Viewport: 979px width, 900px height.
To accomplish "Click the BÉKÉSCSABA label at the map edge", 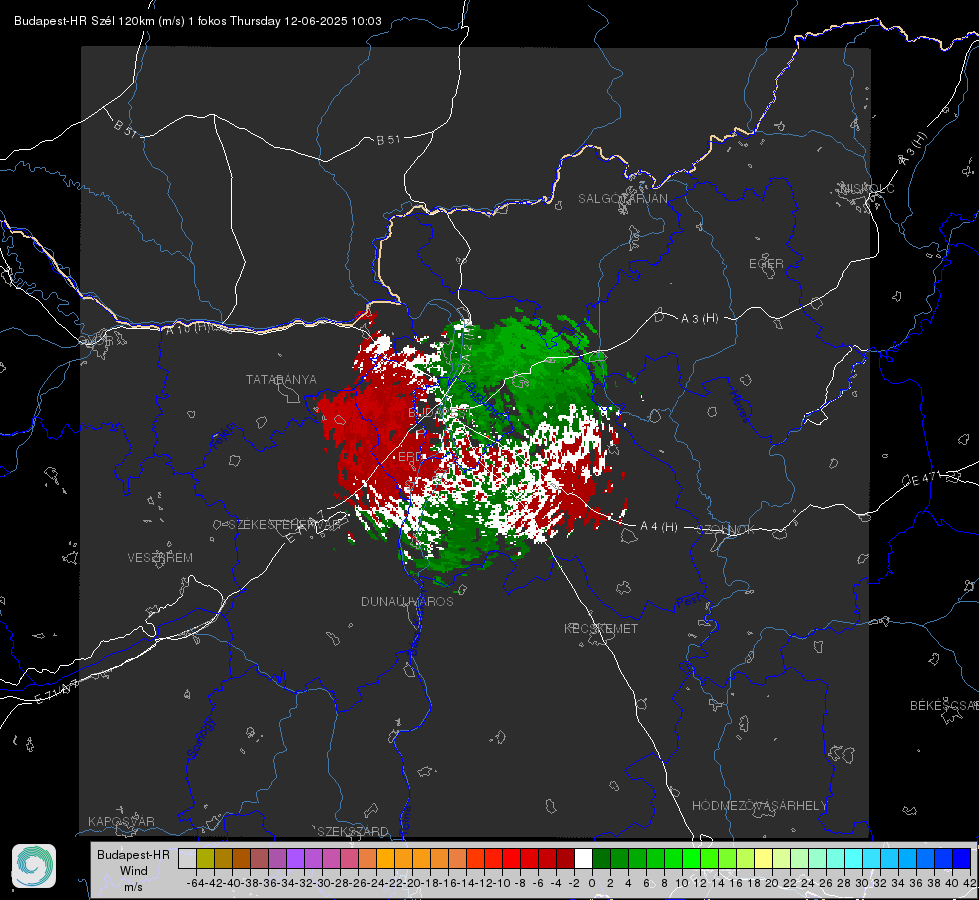I will coord(944,705).
